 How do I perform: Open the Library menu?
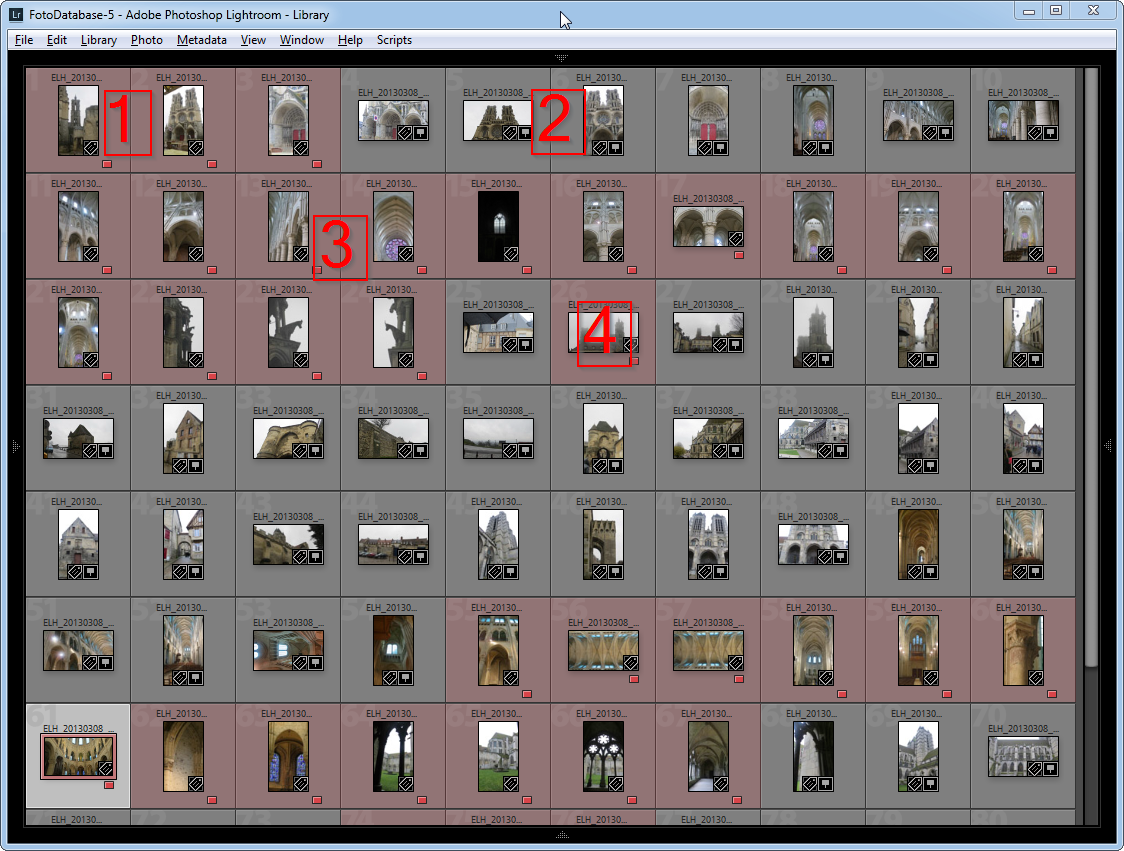coord(99,40)
